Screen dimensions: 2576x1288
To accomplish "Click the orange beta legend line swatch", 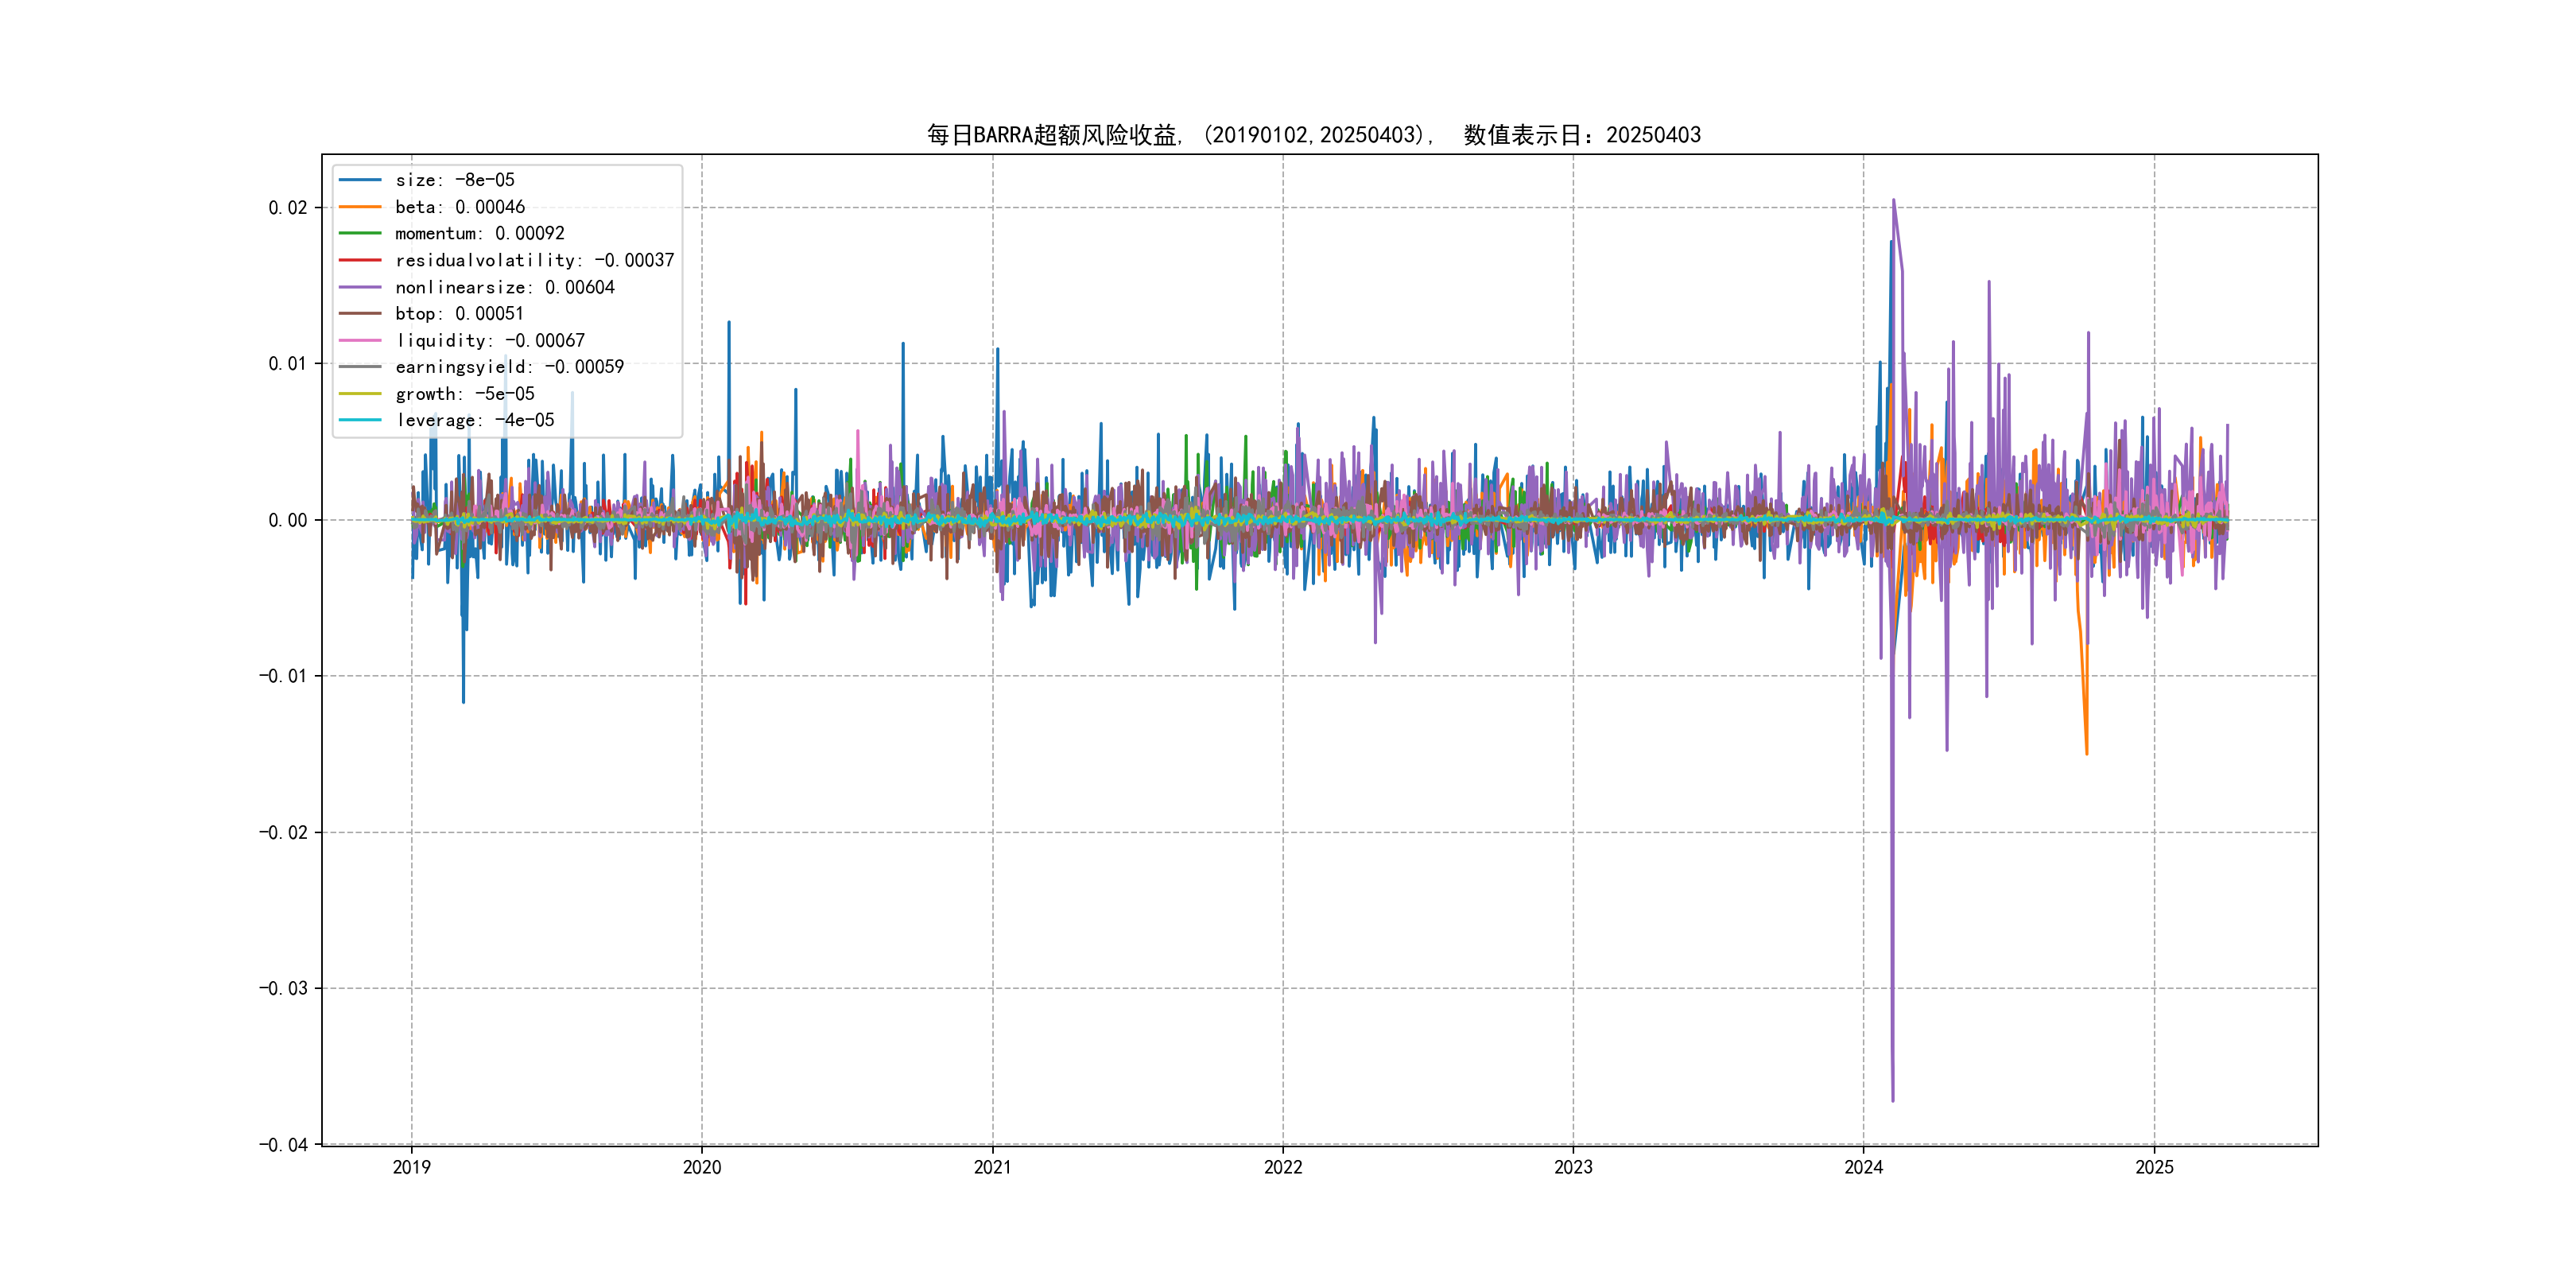I will coord(360,207).
